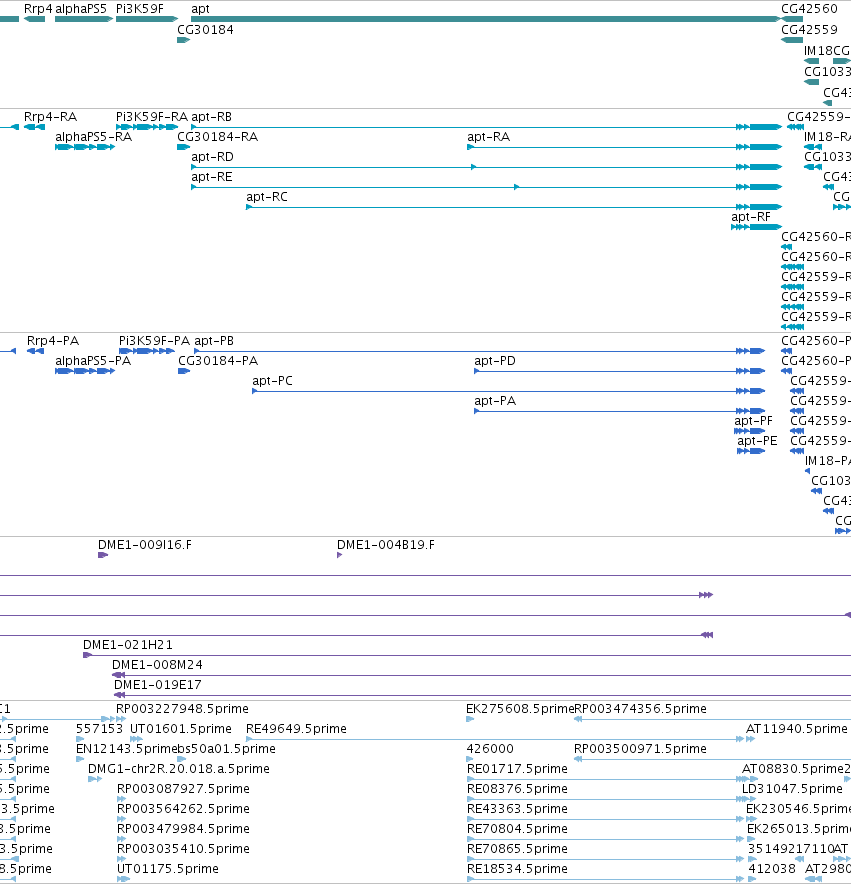Open the CG30184-RA transcript

[218, 137]
